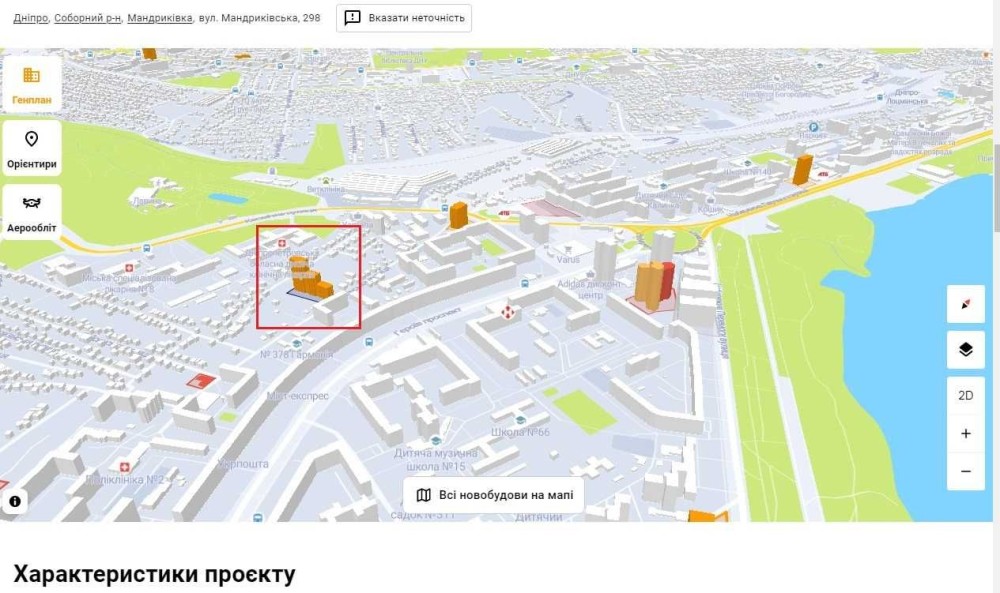Open the map layers selector
This screenshot has width=1000, height=593.
click(965, 350)
